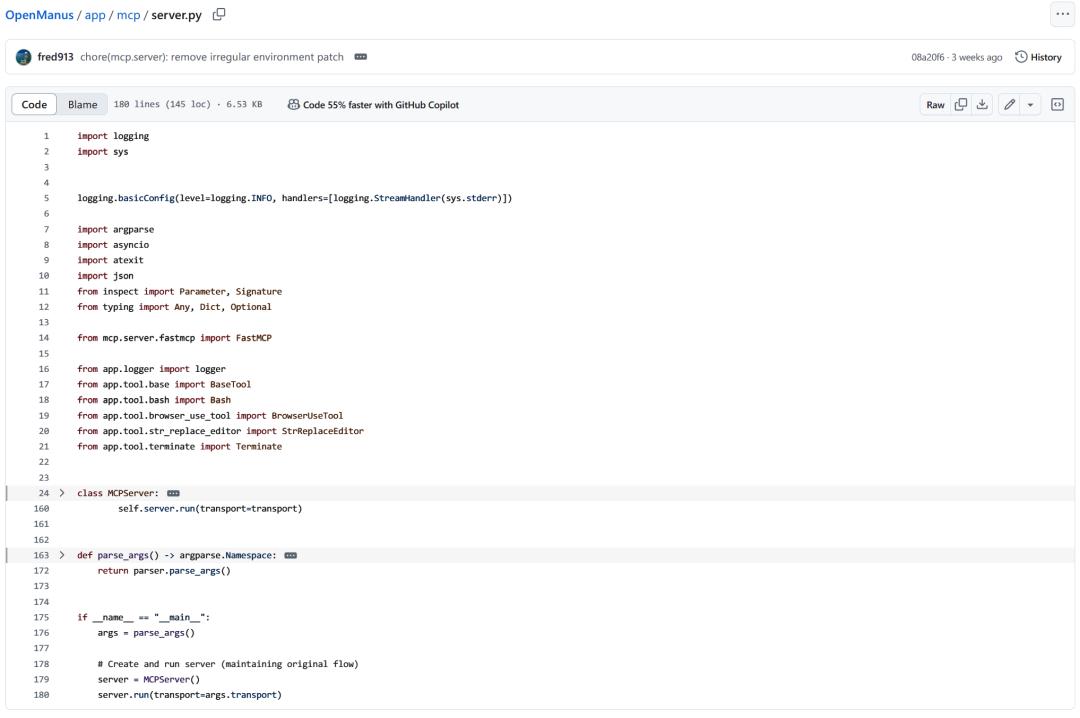Click the create and run server comment
Screen dimensions: 1080x718
tap(228, 664)
